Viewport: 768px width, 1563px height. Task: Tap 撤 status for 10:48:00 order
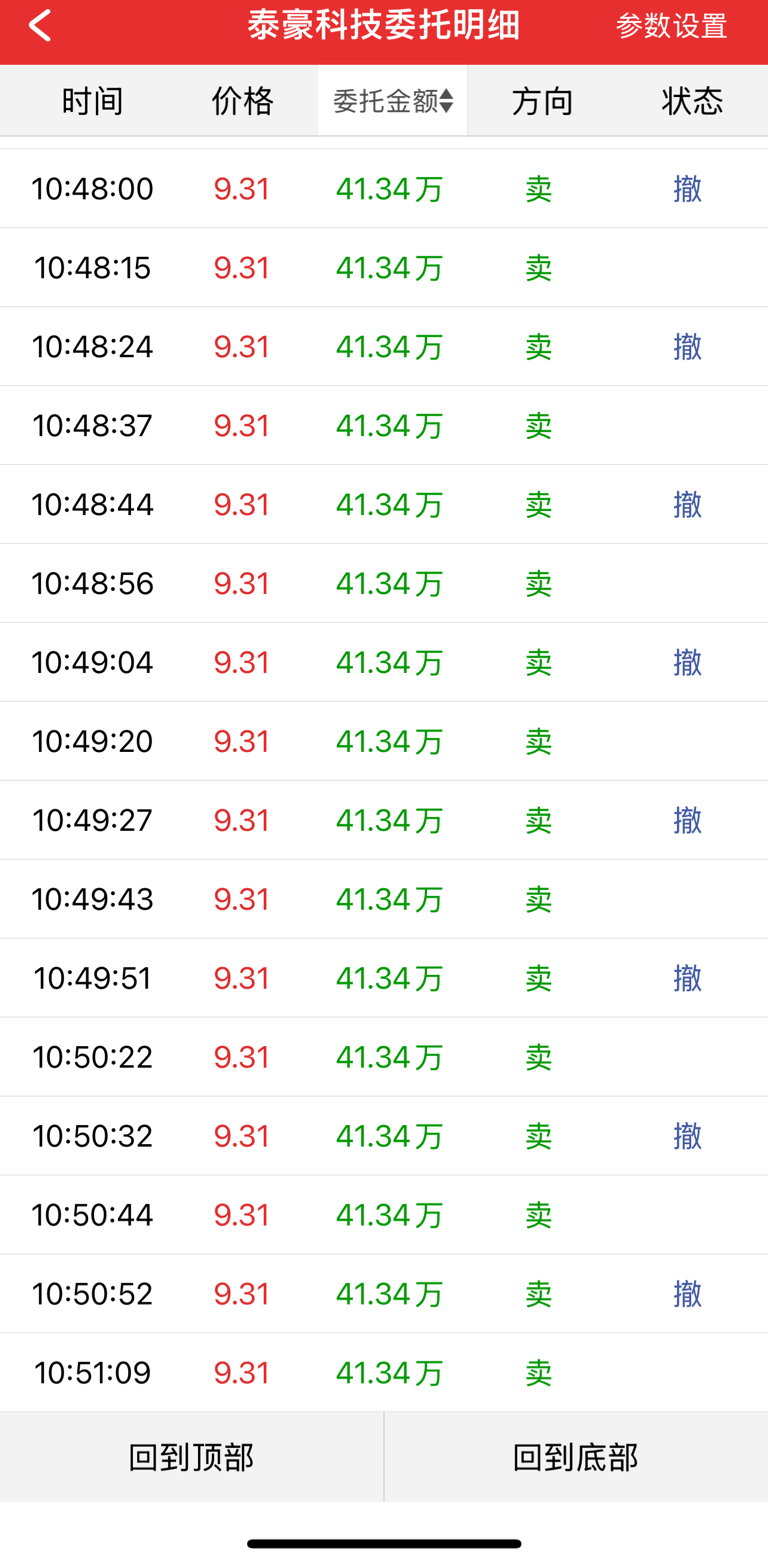click(x=687, y=189)
